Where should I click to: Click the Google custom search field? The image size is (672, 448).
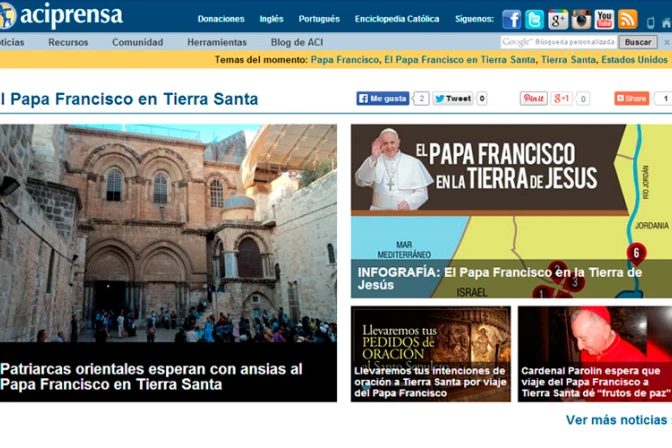[558, 42]
